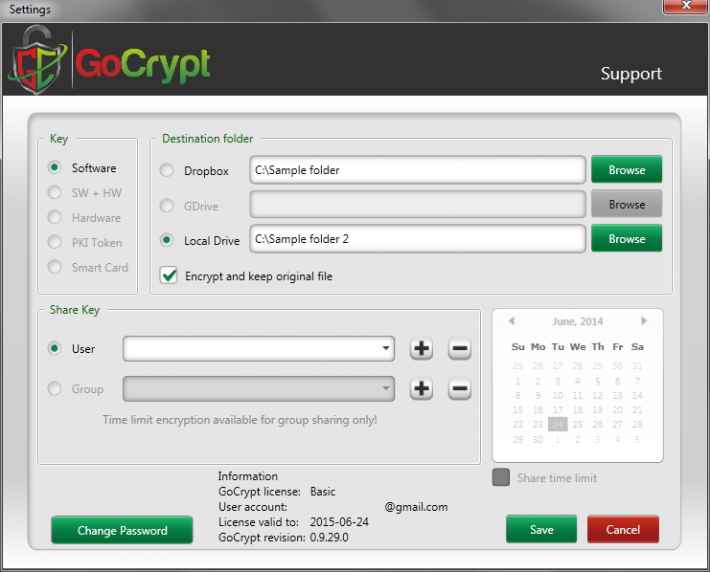Select the PKI Token key option
710x572 pixels.
(x=54, y=242)
